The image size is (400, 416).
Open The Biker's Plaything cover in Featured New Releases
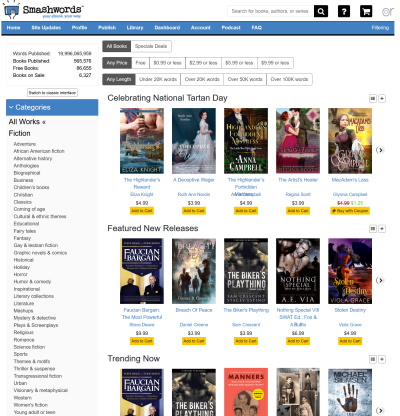pos(246,271)
